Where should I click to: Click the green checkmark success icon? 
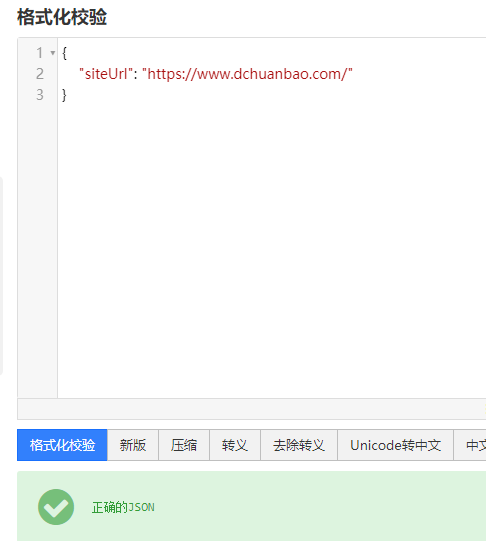coord(56,507)
